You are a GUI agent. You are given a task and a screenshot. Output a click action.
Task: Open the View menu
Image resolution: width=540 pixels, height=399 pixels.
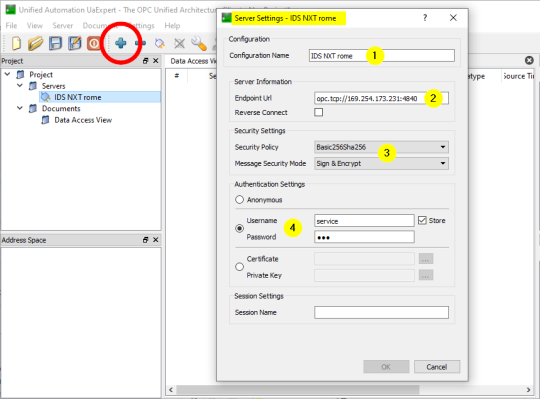[35, 26]
